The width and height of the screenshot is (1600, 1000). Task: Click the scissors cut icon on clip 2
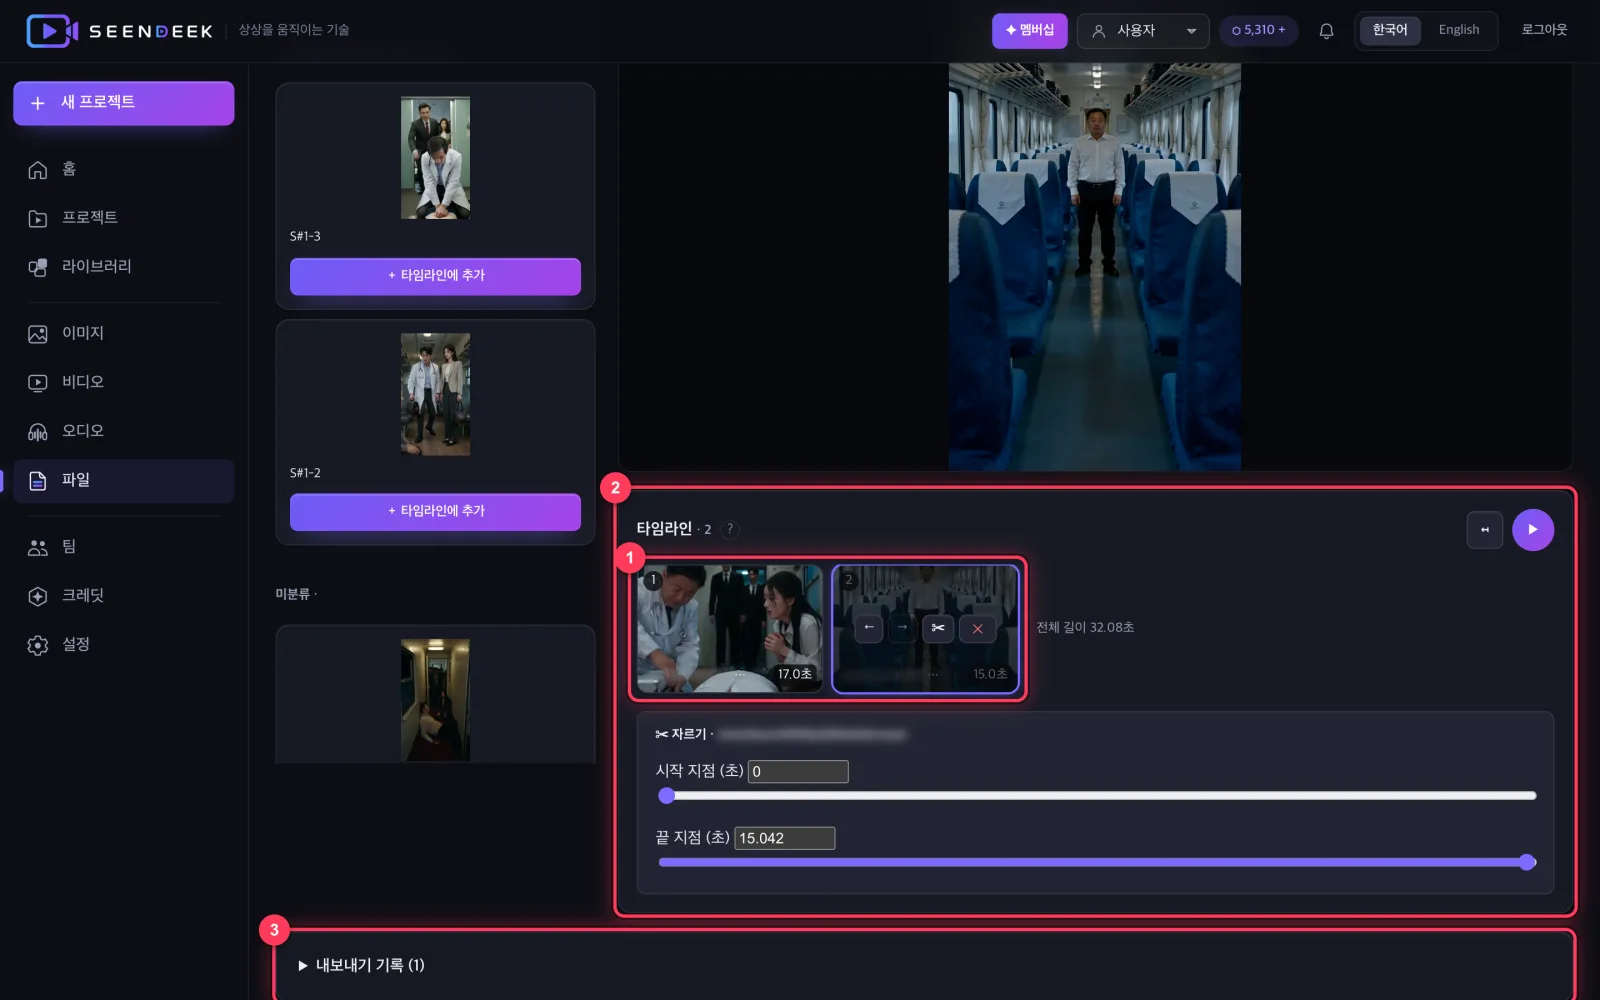pyautogui.click(x=937, y=628)
